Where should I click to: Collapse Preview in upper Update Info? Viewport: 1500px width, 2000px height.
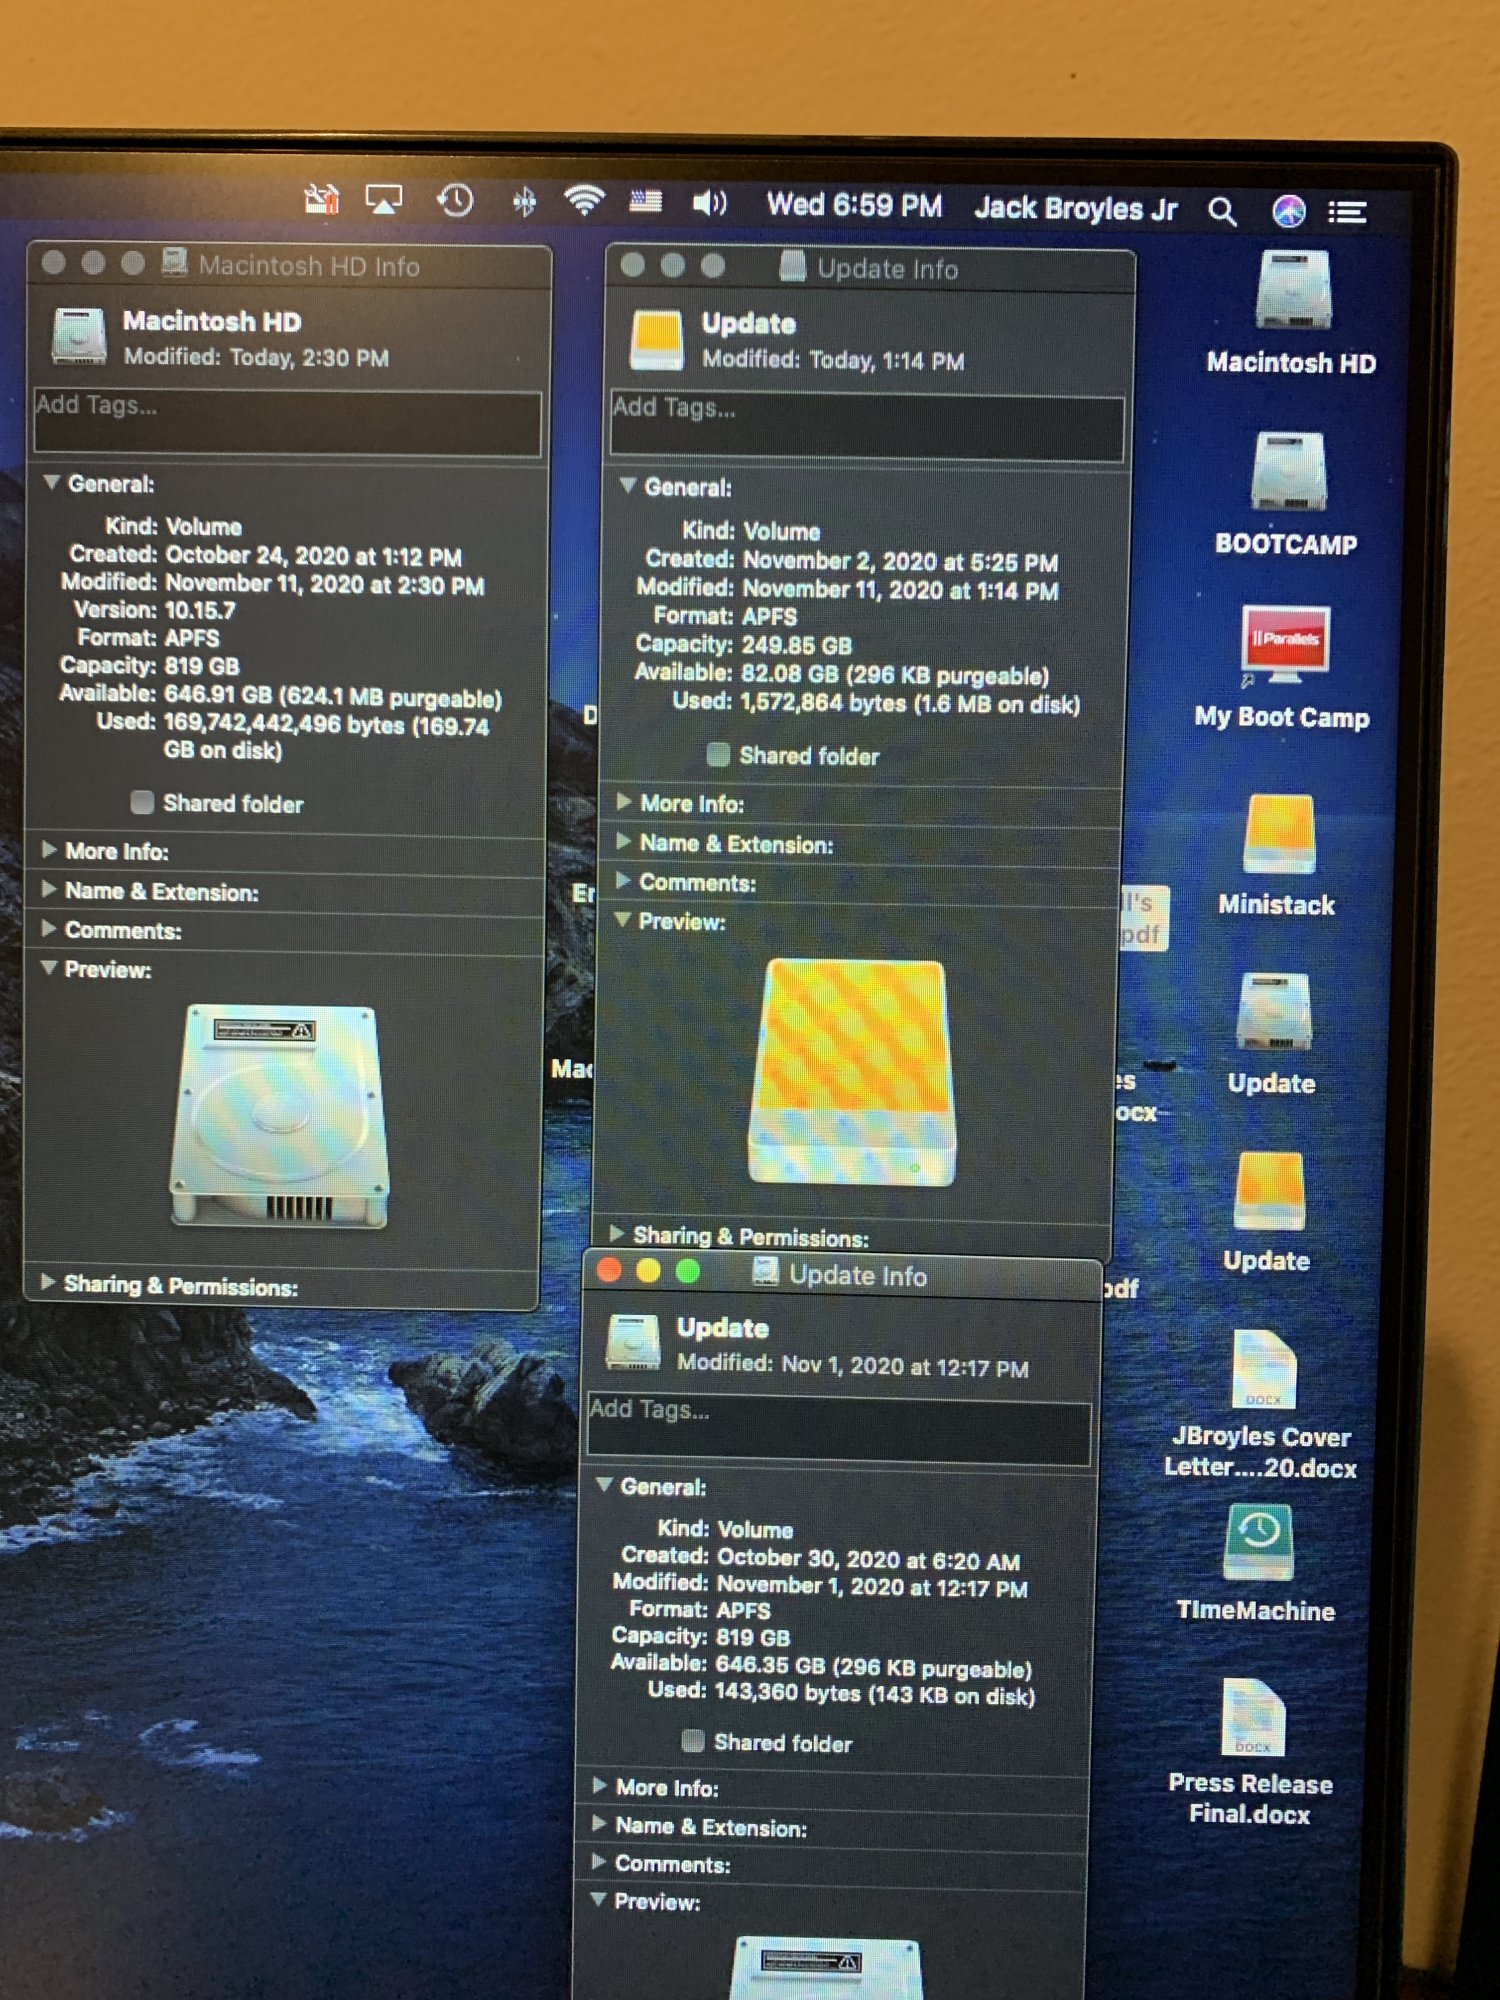[x=623, y=919]
